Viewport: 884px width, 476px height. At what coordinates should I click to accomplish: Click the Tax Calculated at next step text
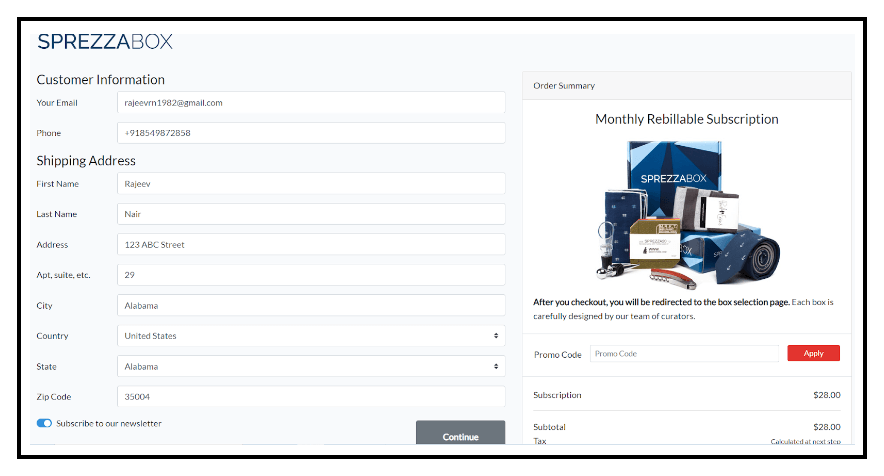point(806,441)
